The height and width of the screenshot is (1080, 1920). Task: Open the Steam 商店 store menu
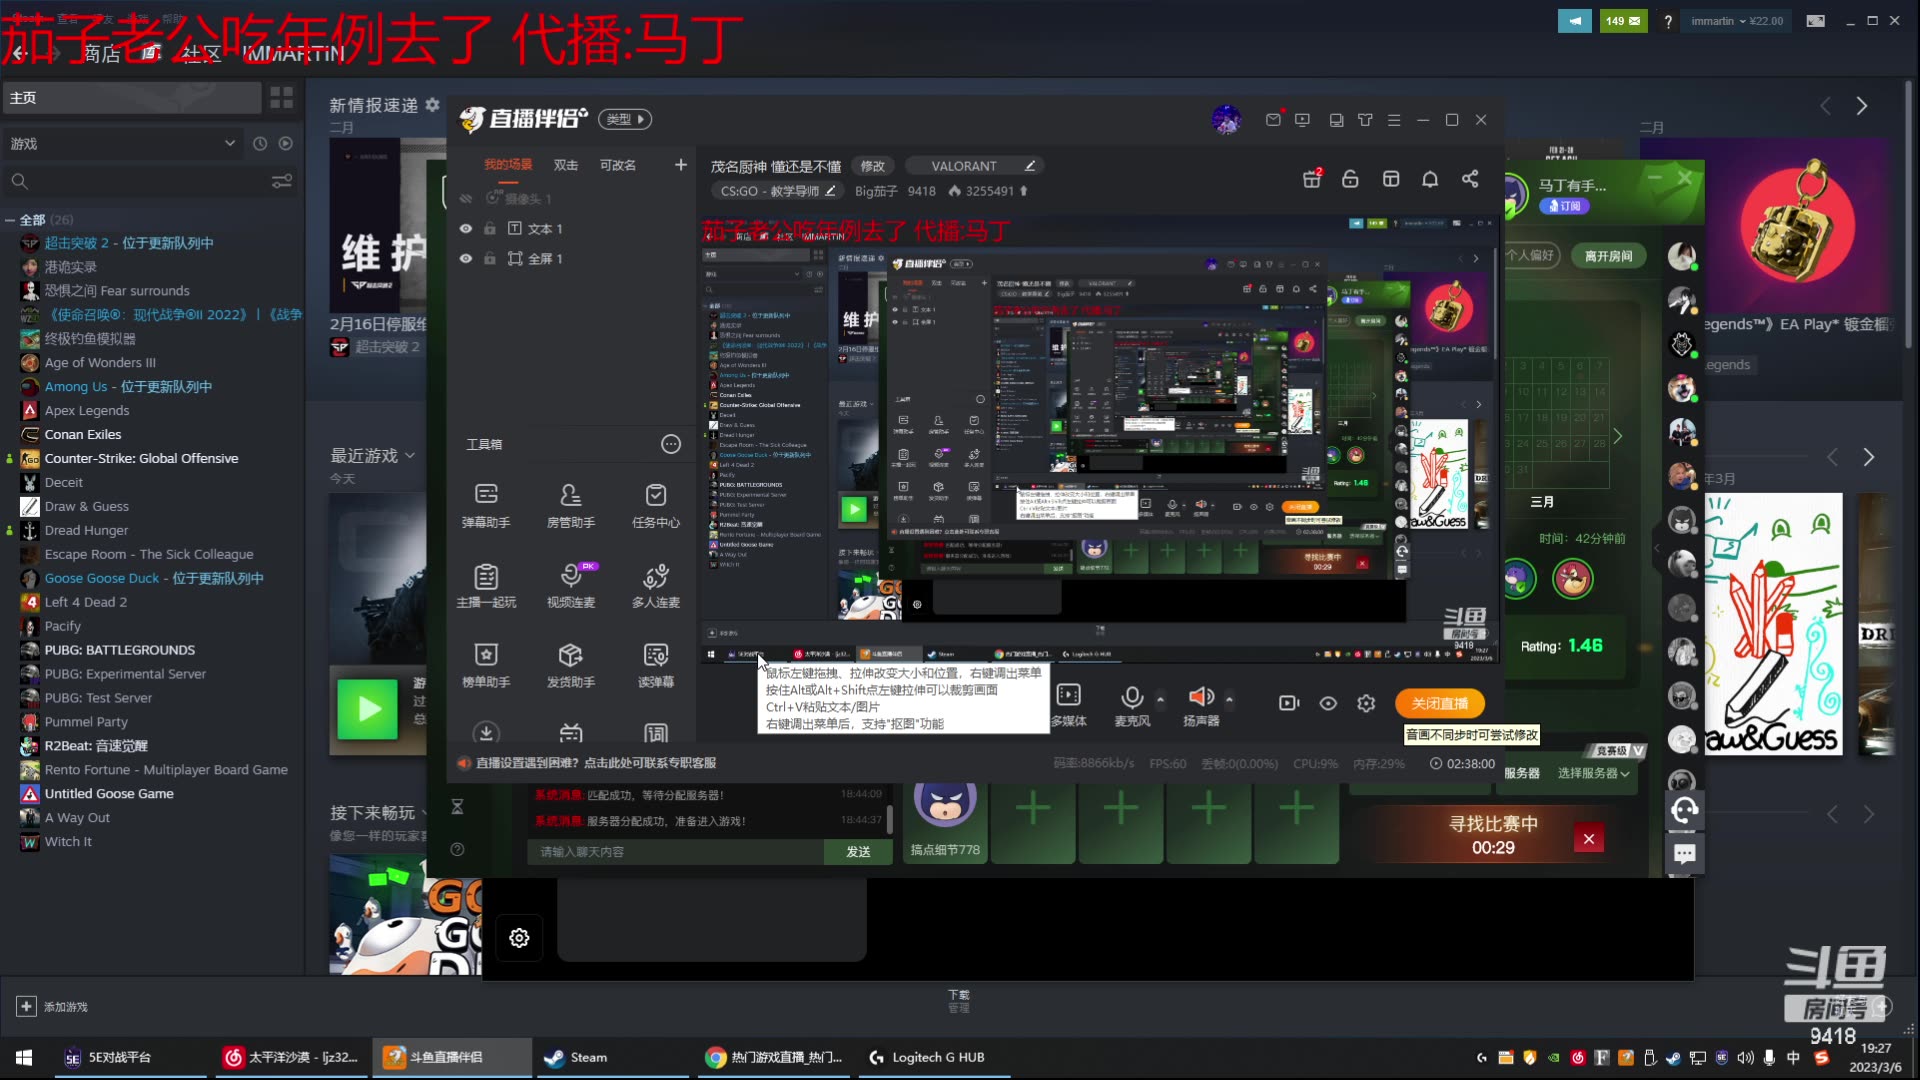point(102,54)
